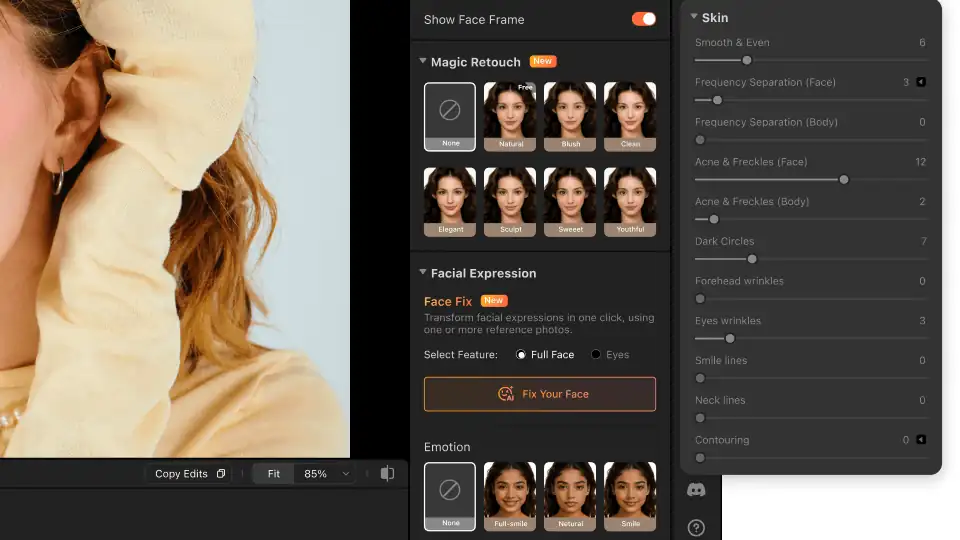The width and height of the screenshot is (960, 540).
Task: Click the copy icon beside Copy Edits
Action: (x=221, y=474)
